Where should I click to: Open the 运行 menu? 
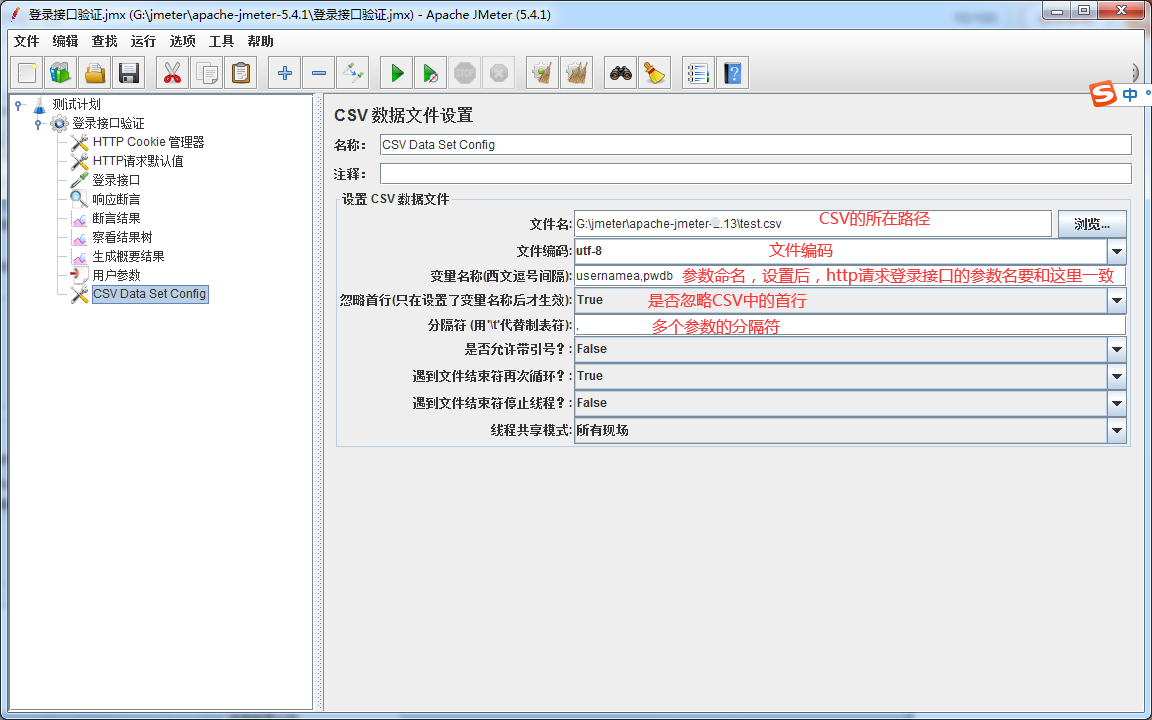[143, 41]
